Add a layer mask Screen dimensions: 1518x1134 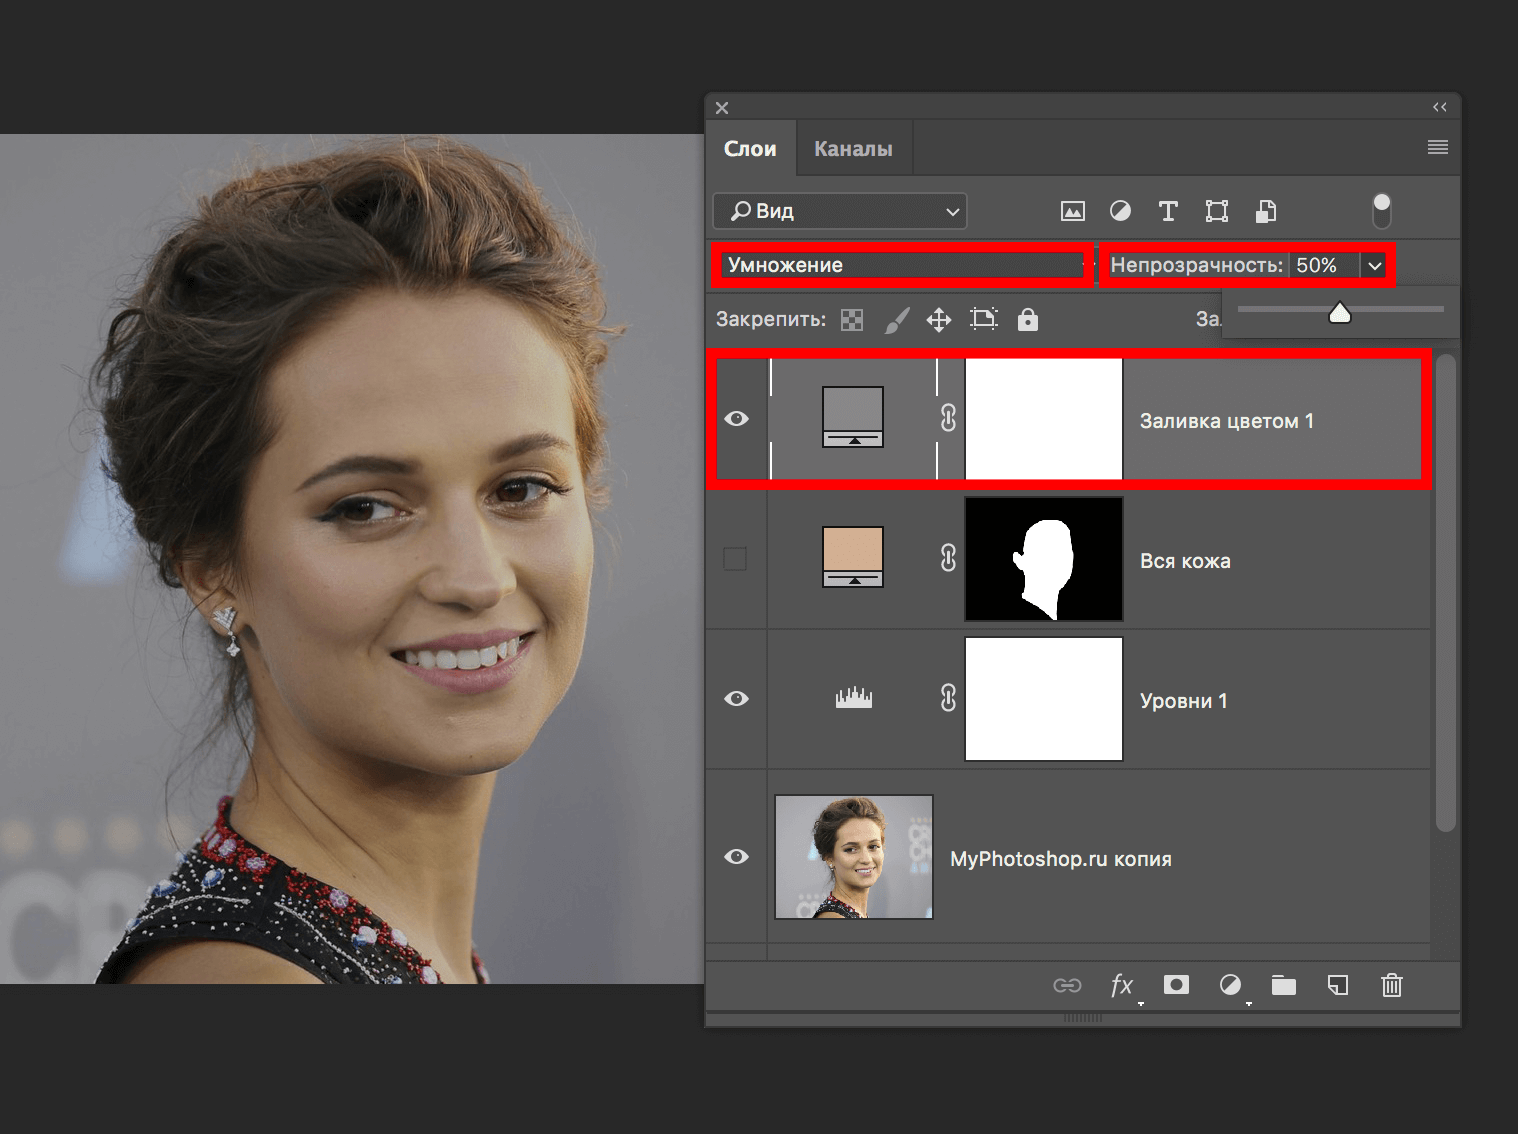coord(1176,986)
